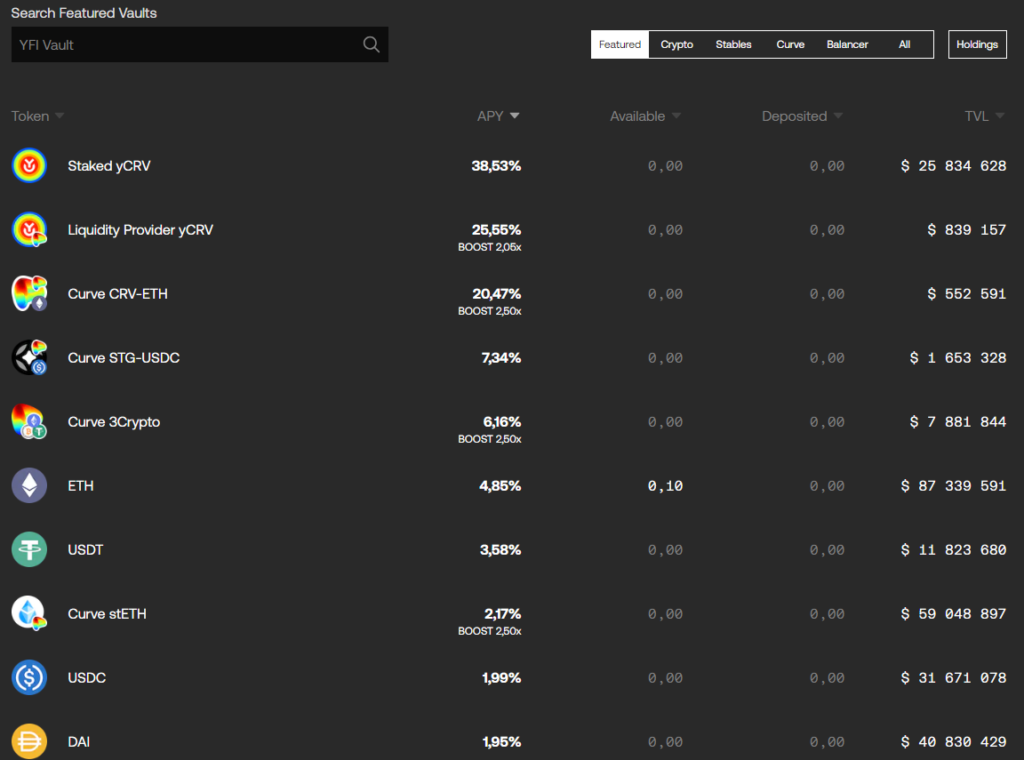Click the ETH token icon
Image resolution: width=1024 pixels, height=760 pixels.
tap(29, 486)
